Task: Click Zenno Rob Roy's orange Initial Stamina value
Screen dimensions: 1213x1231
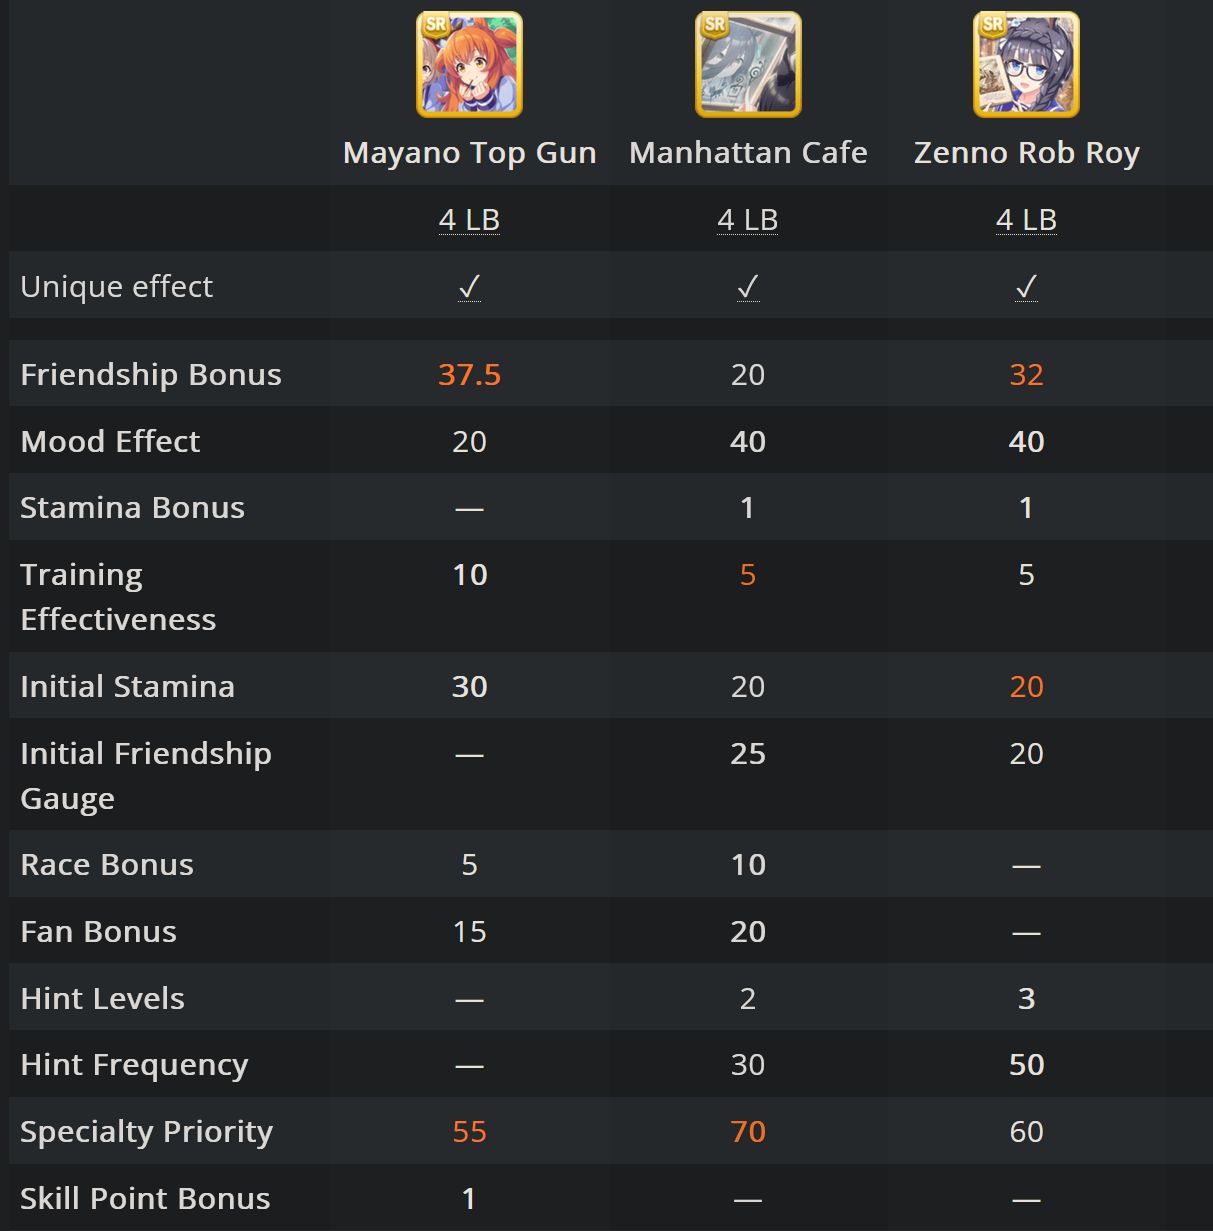Action: (1026, 687)
